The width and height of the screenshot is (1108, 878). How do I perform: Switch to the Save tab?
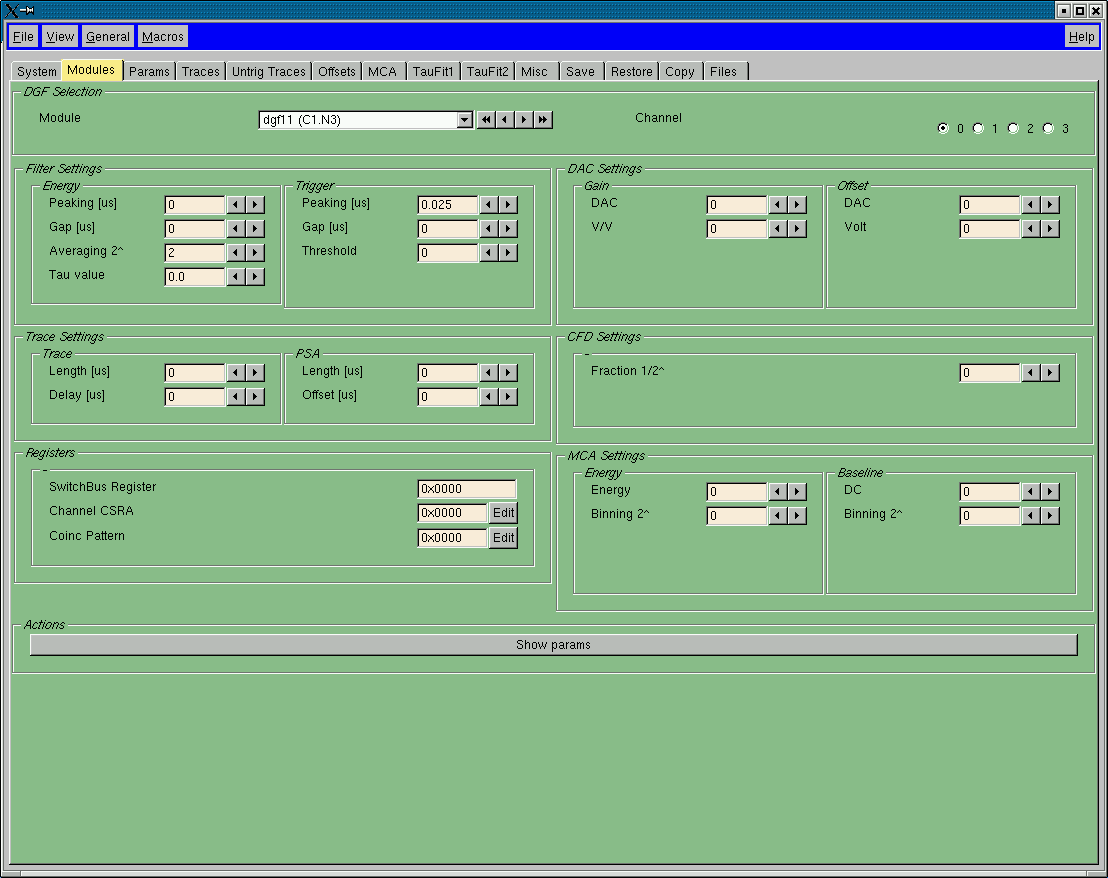tap(580, 71)
